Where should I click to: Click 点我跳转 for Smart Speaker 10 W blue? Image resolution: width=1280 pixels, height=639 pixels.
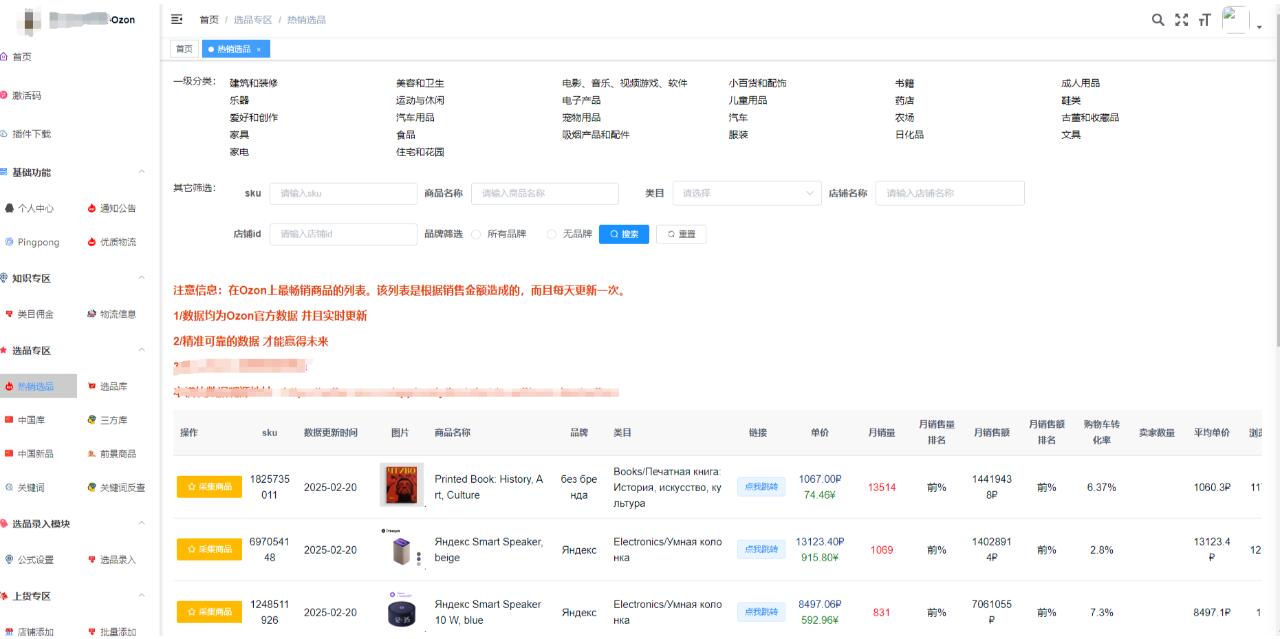(x=760, y=612)
